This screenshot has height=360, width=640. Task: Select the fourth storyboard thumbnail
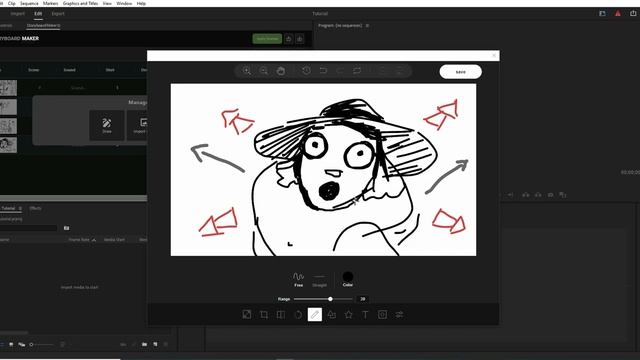(8, 145)
